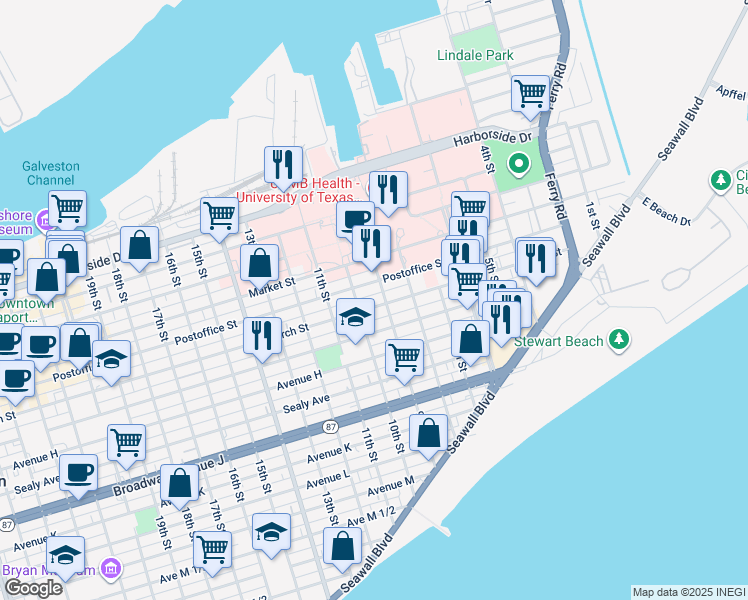This screenshot has width=748, height=600.
Task: Select the restaurant marker right of UTMB Health label
Action: (x=388, y=188)
